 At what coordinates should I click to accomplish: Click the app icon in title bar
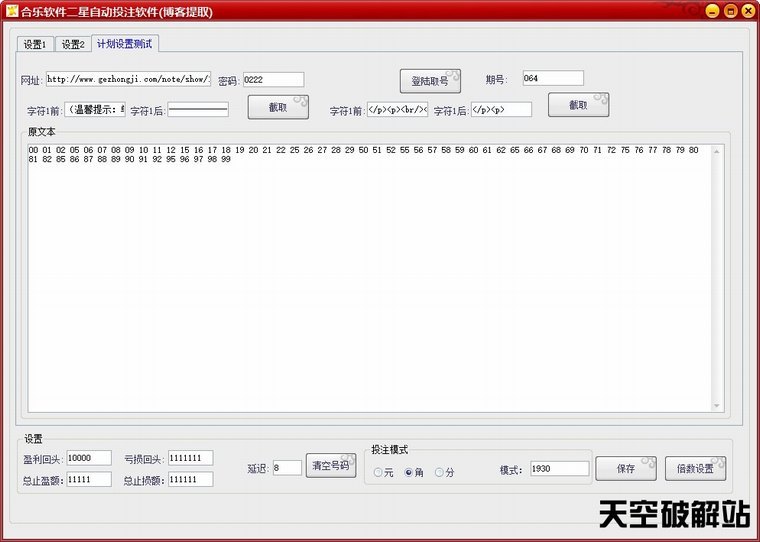pyautogui.click(x=12, y=11)
